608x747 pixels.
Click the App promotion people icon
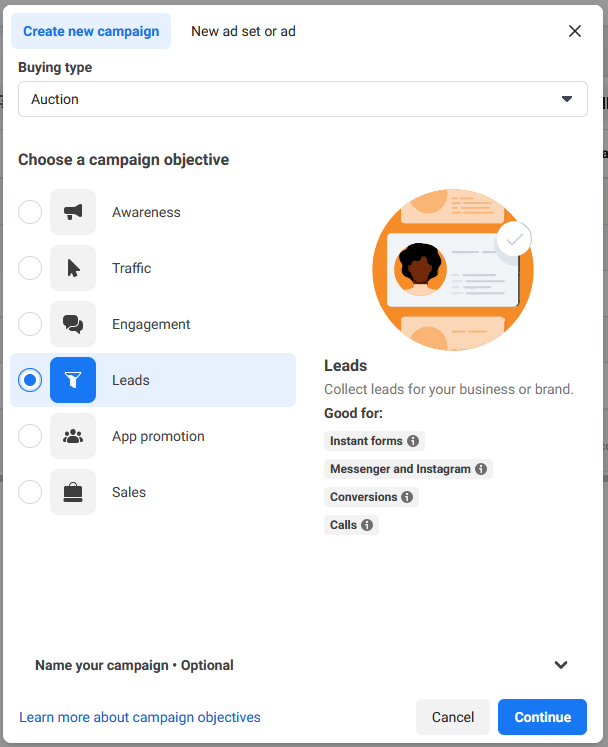point(73,436)
